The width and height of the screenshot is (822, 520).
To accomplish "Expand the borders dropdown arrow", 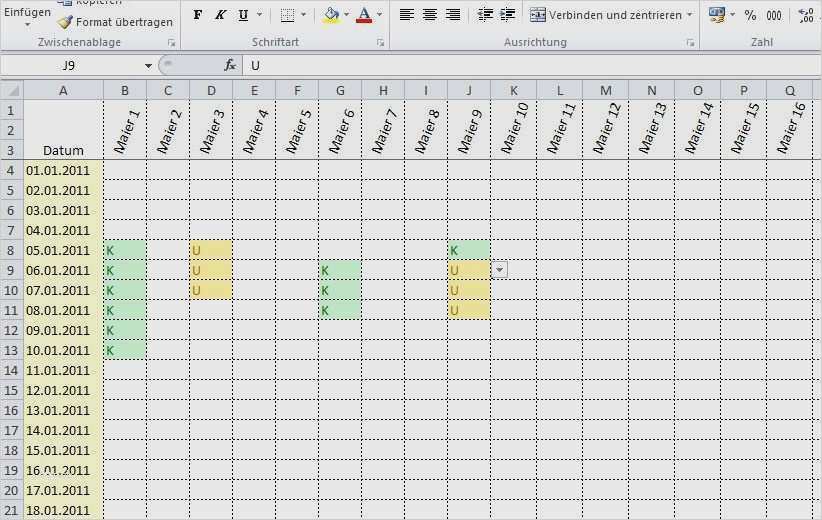I will pyautogui.click(x=303, y=15).
